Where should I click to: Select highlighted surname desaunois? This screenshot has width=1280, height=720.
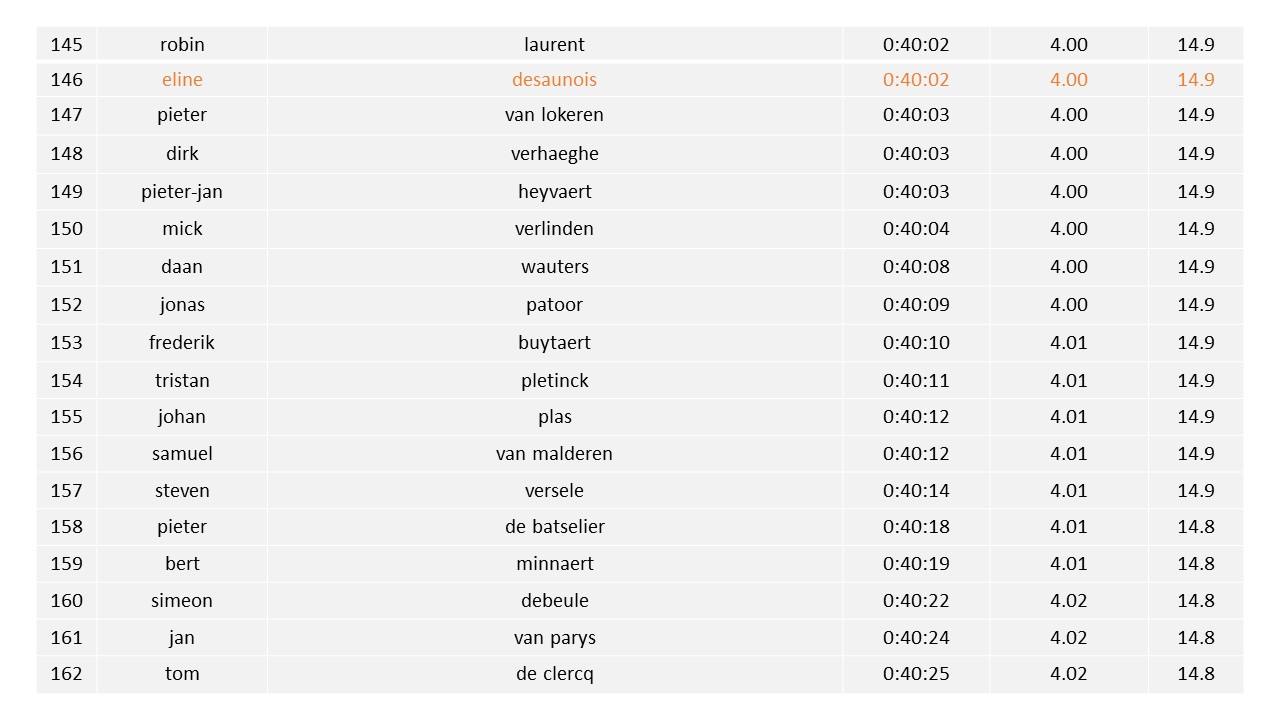[554, 80]
